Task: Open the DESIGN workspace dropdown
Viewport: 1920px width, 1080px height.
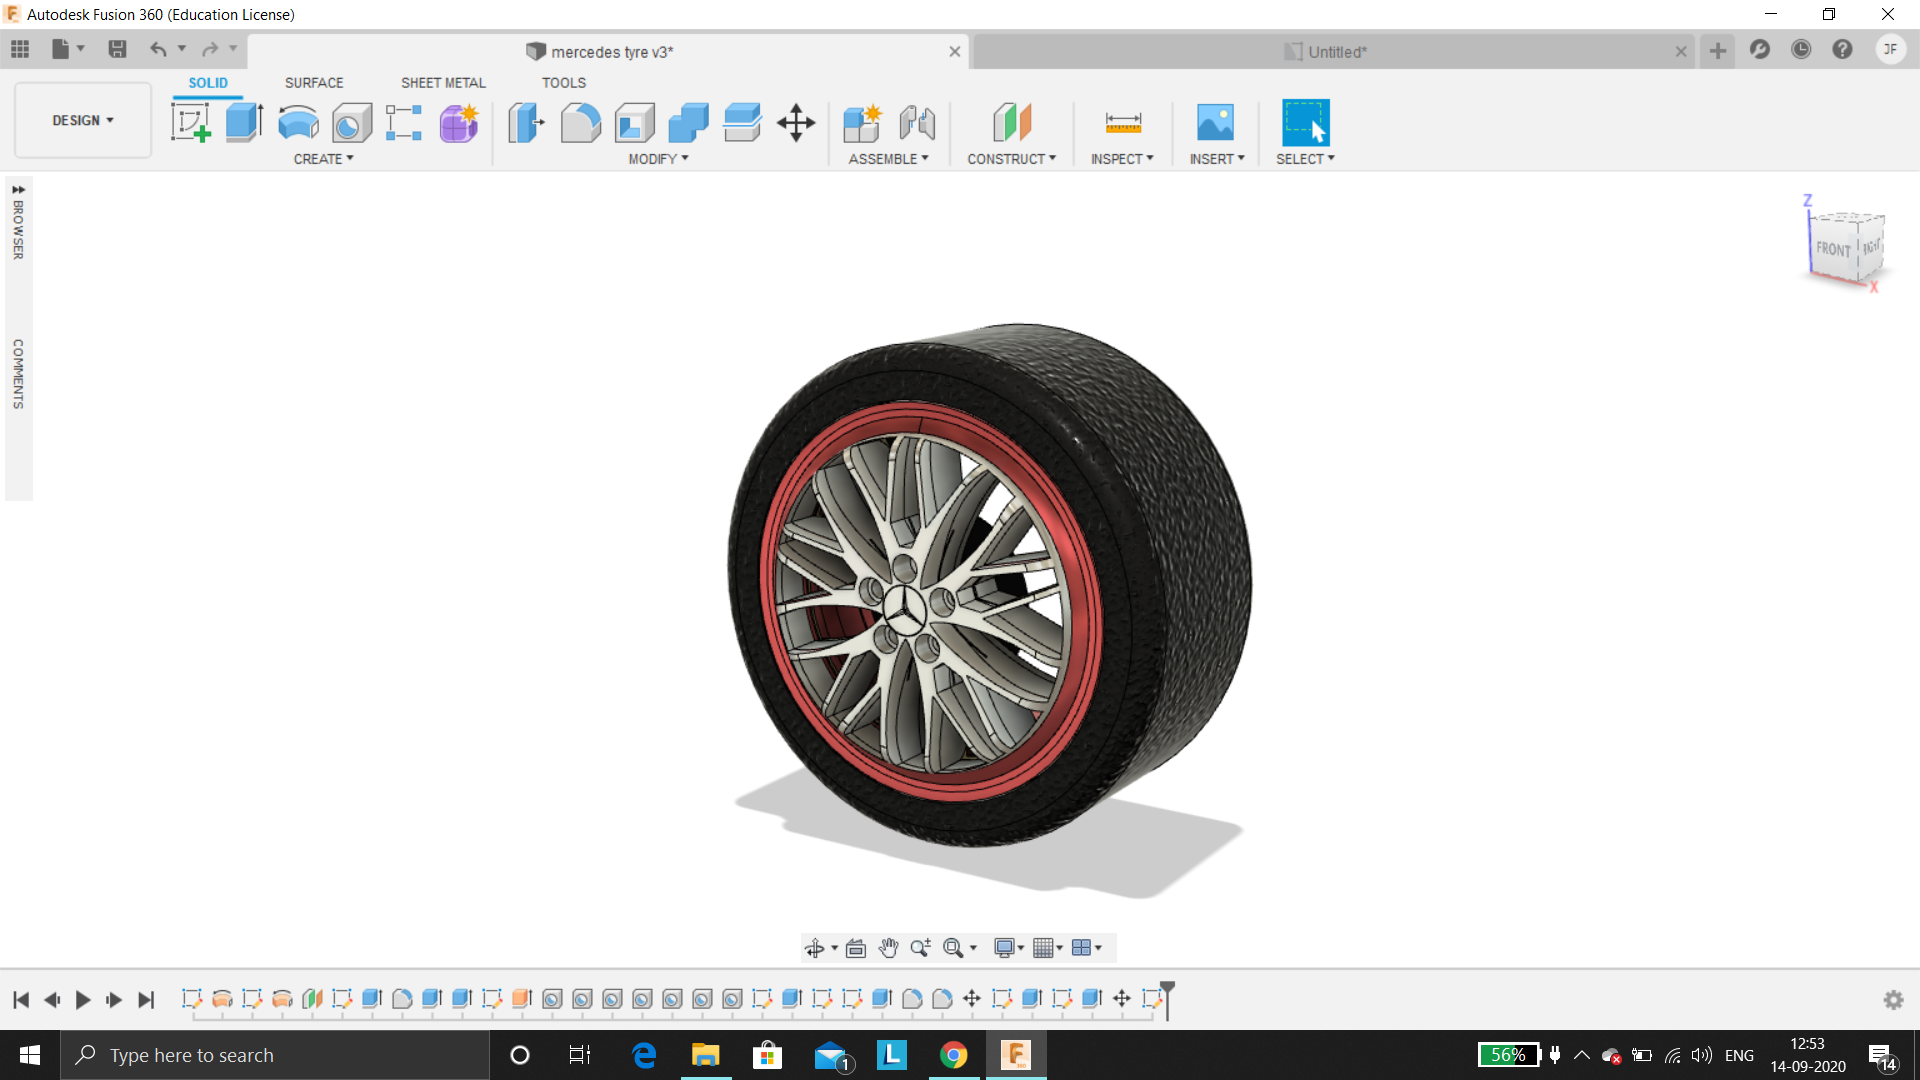Action: click(x=83, y=120)
